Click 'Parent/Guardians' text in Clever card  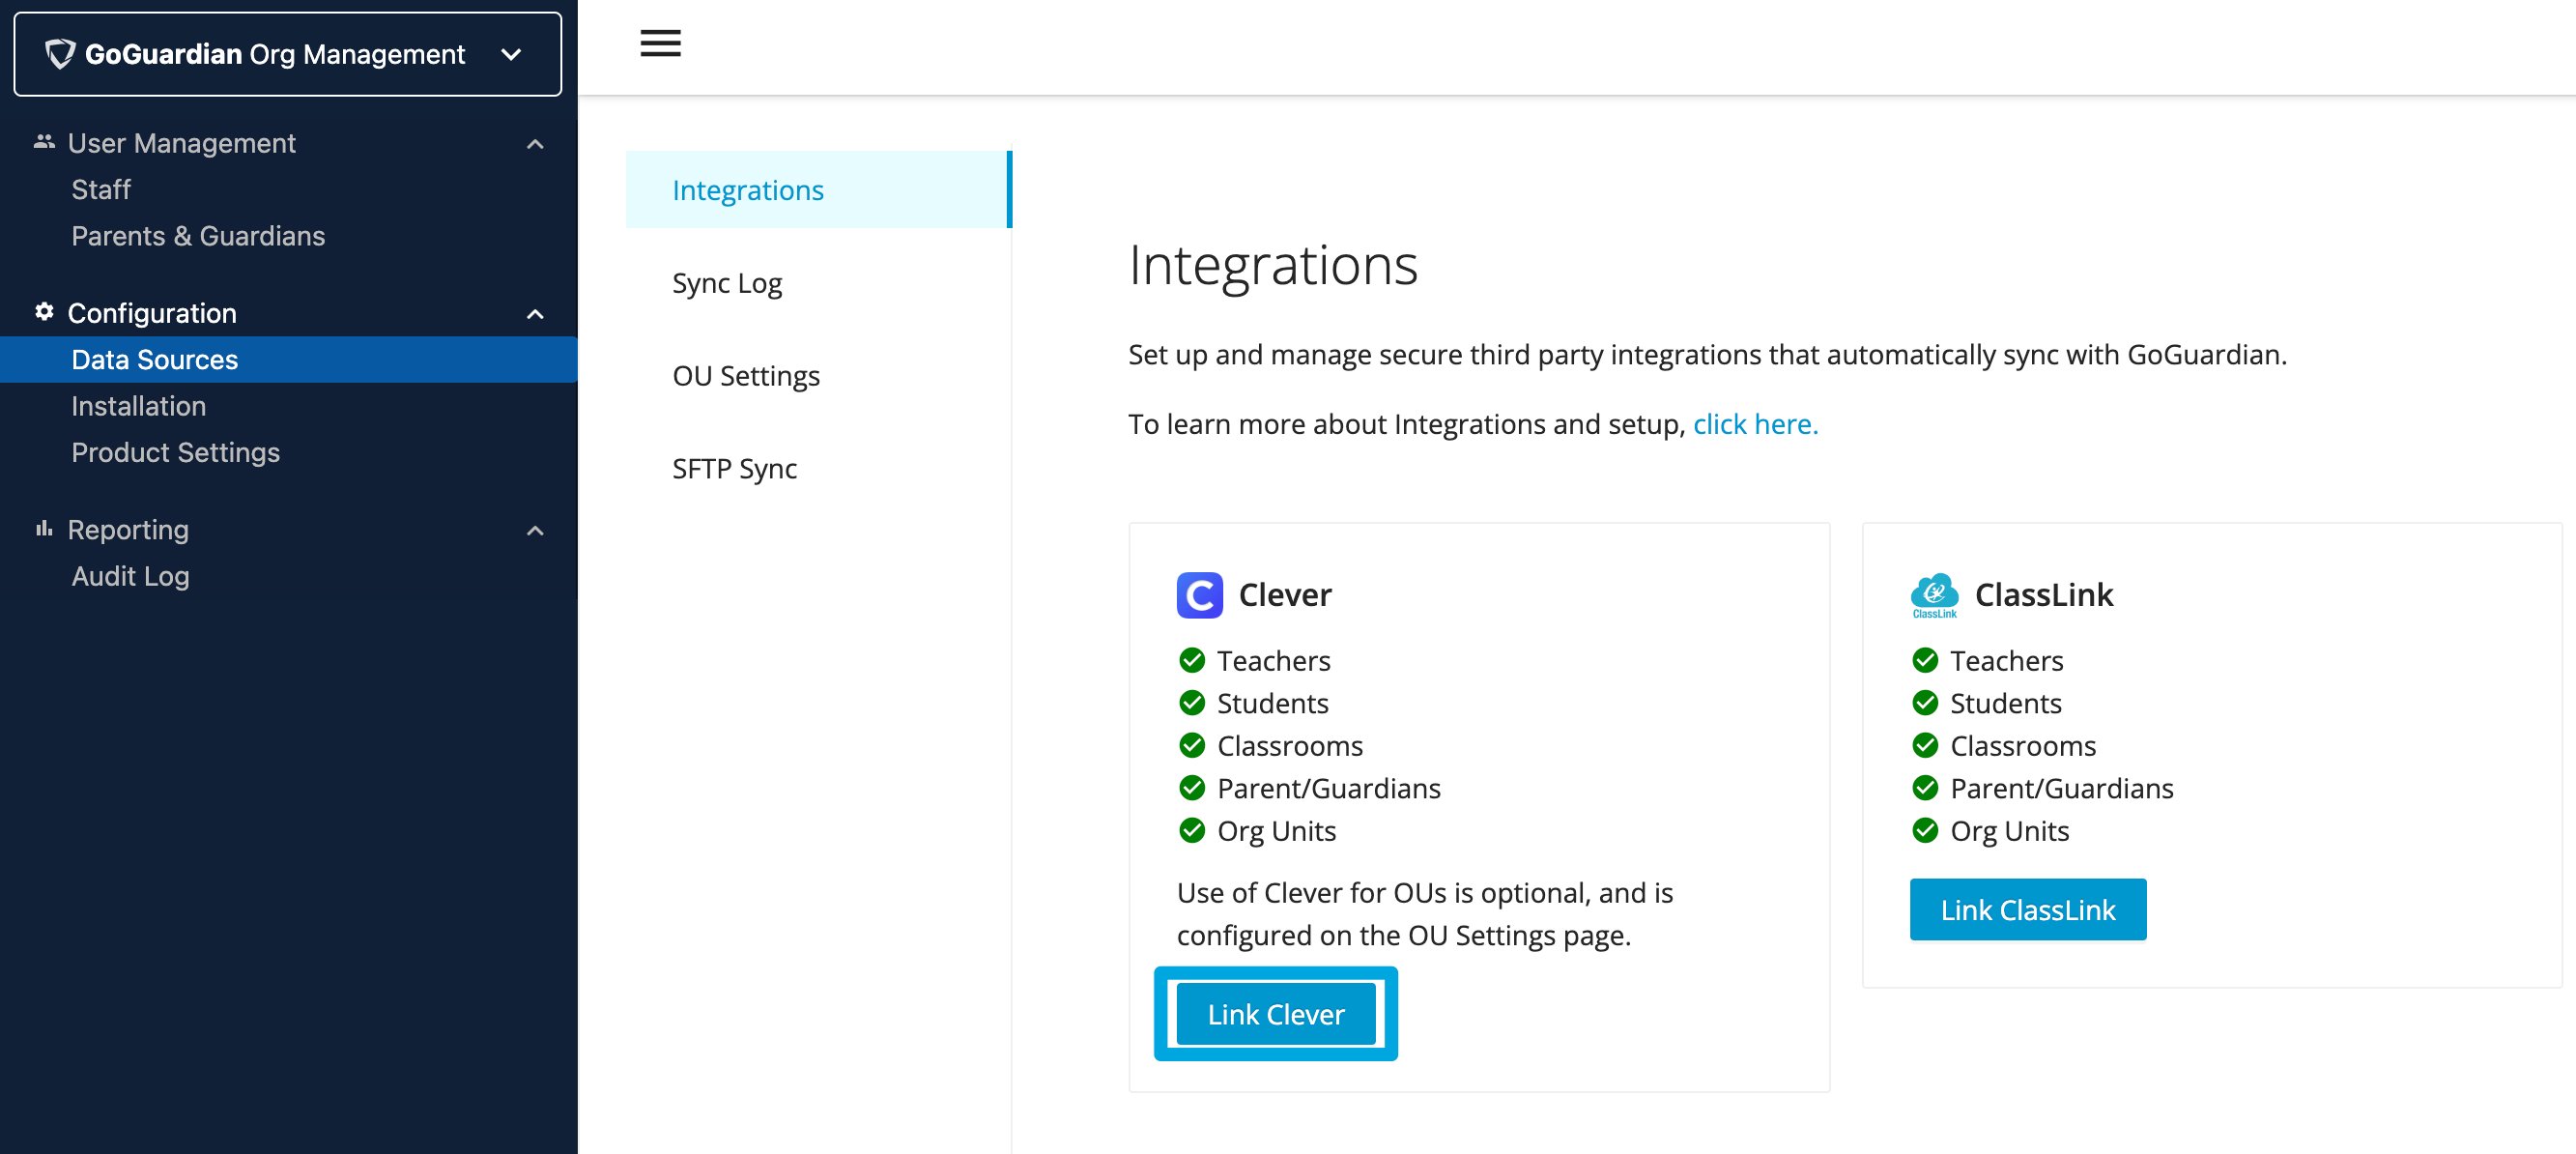tap(1329, 788)
